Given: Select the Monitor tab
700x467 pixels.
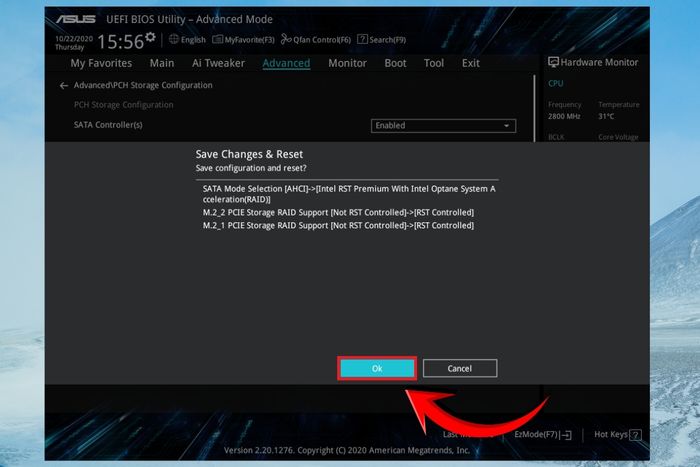Looking at the screenshot, I should [347, 63].
